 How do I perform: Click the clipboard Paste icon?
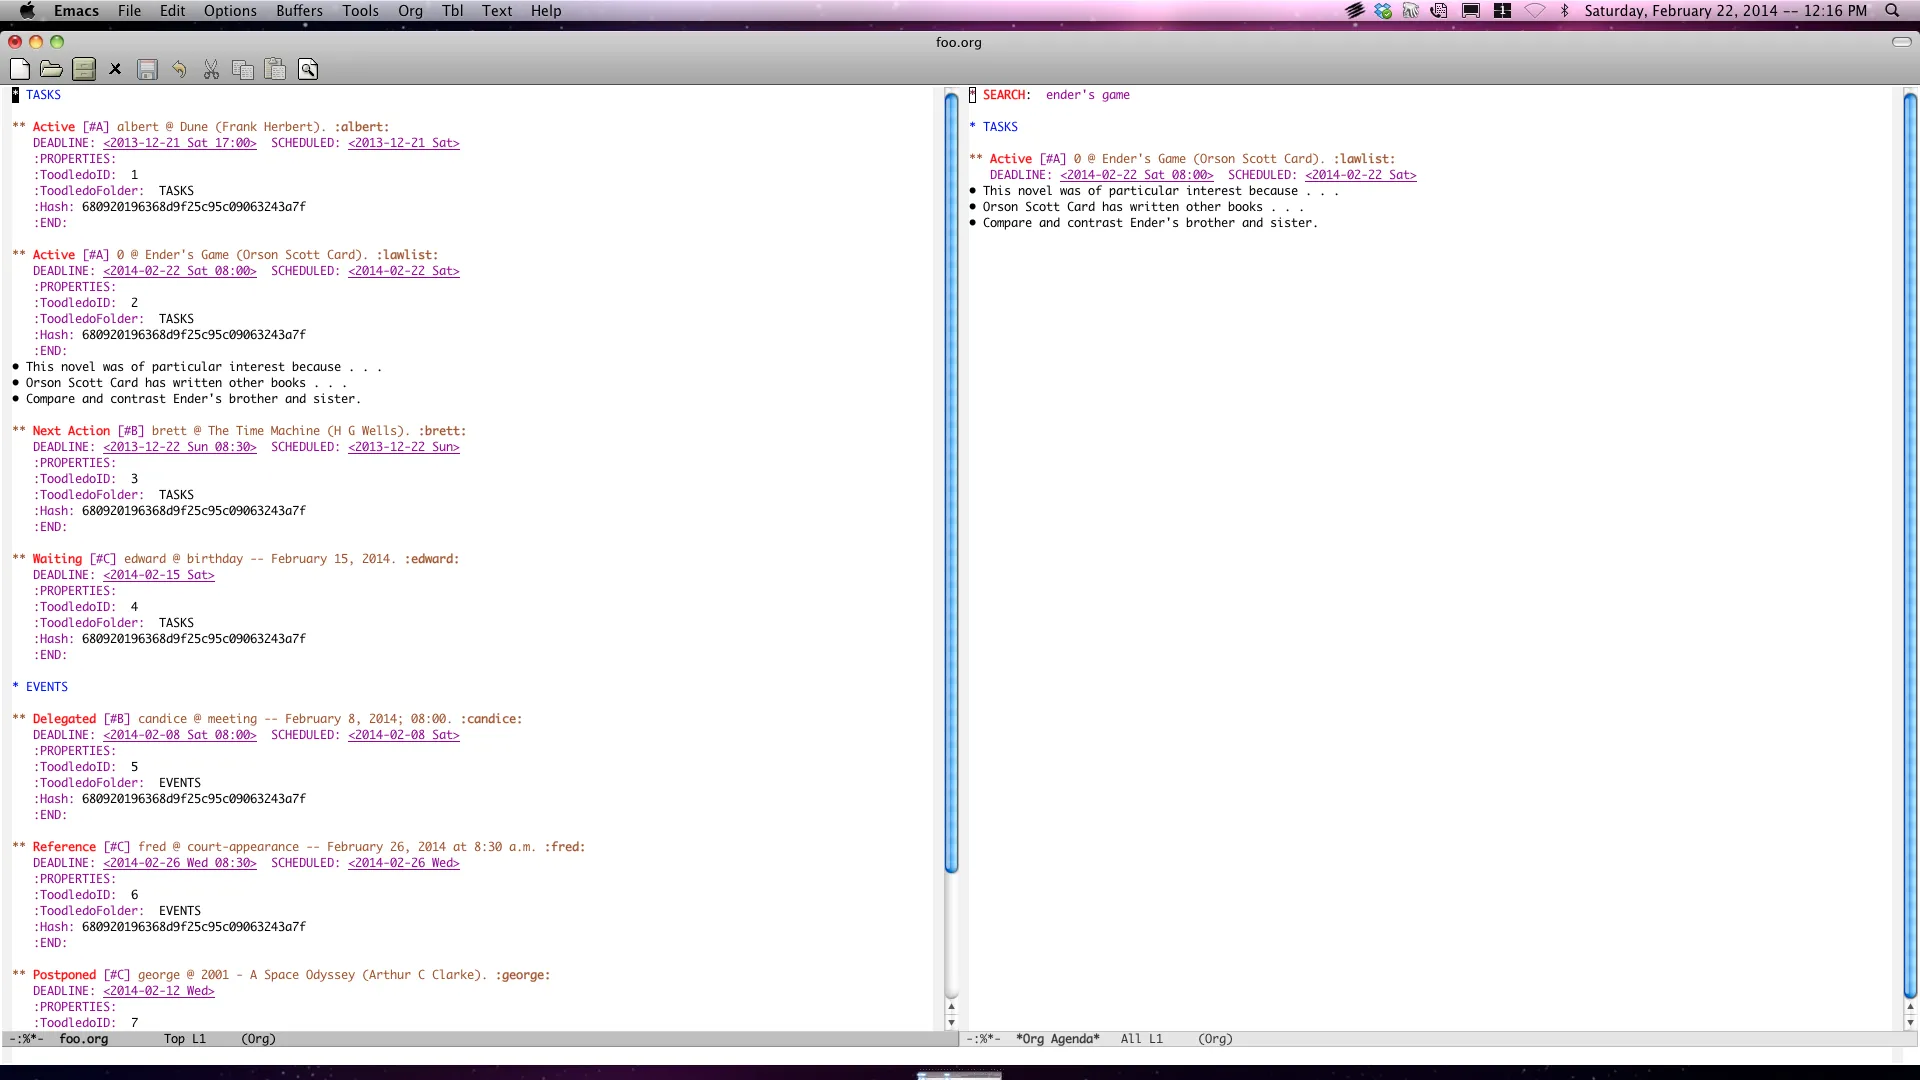coord(275,69)
